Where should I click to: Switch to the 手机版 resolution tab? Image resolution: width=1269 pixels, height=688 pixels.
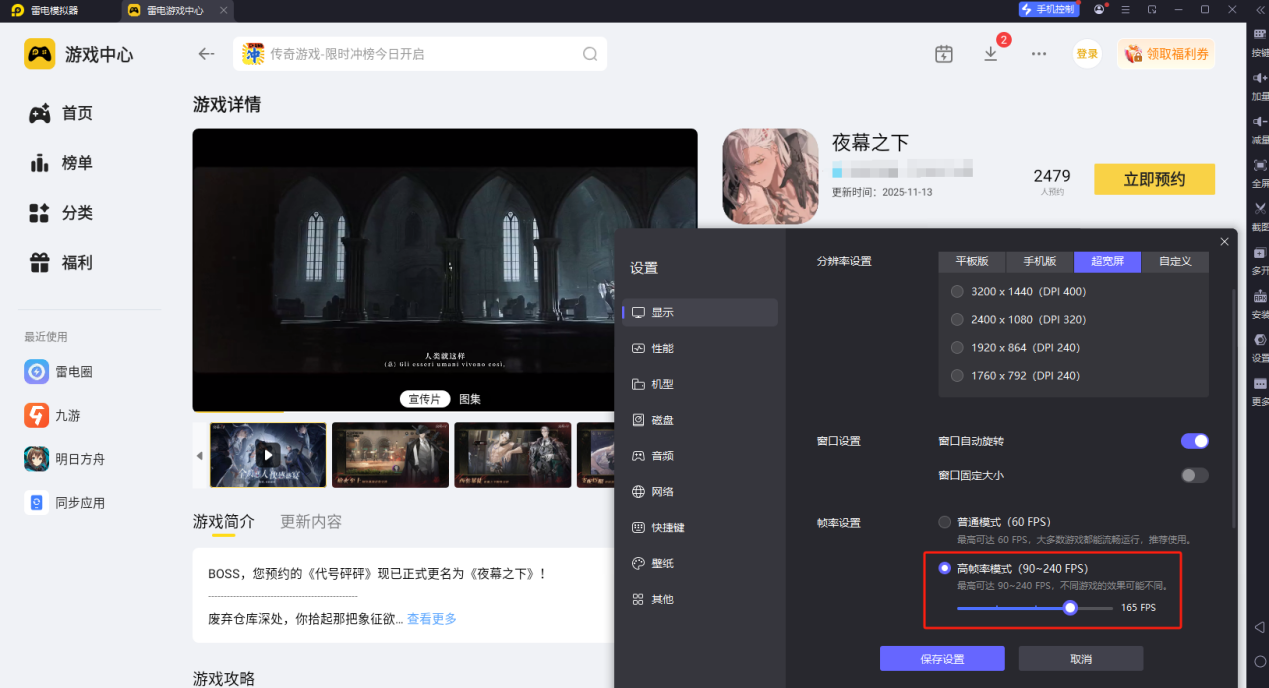point(1039,261)
